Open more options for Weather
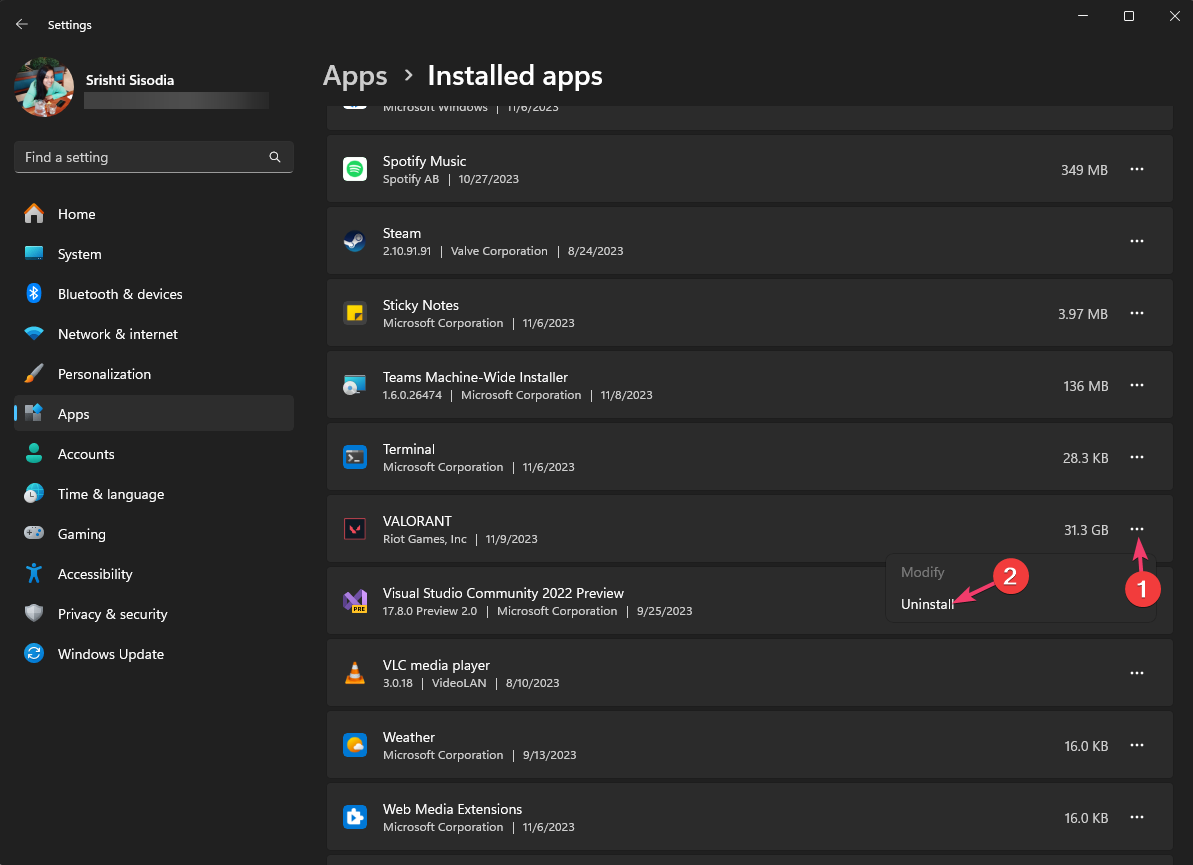The height and width of the screenshot is (865, 1193). (x=1137, y=745)
